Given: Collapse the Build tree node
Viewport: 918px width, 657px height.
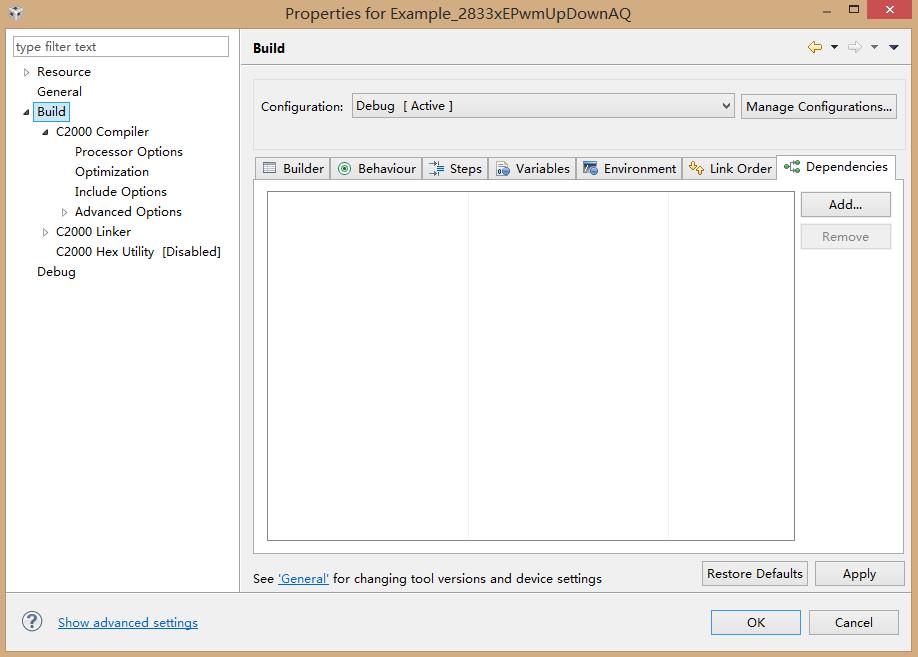Looking at the screenshot, I should click(26, 112).
